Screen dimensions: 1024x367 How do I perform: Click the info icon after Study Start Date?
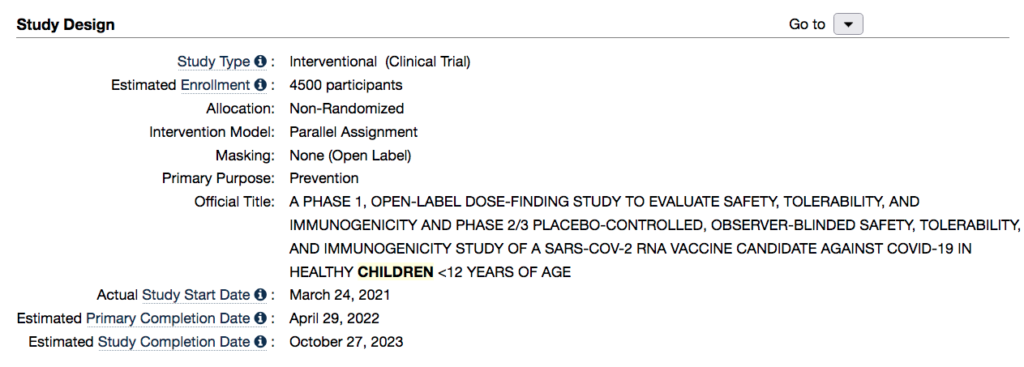[260, 295]
